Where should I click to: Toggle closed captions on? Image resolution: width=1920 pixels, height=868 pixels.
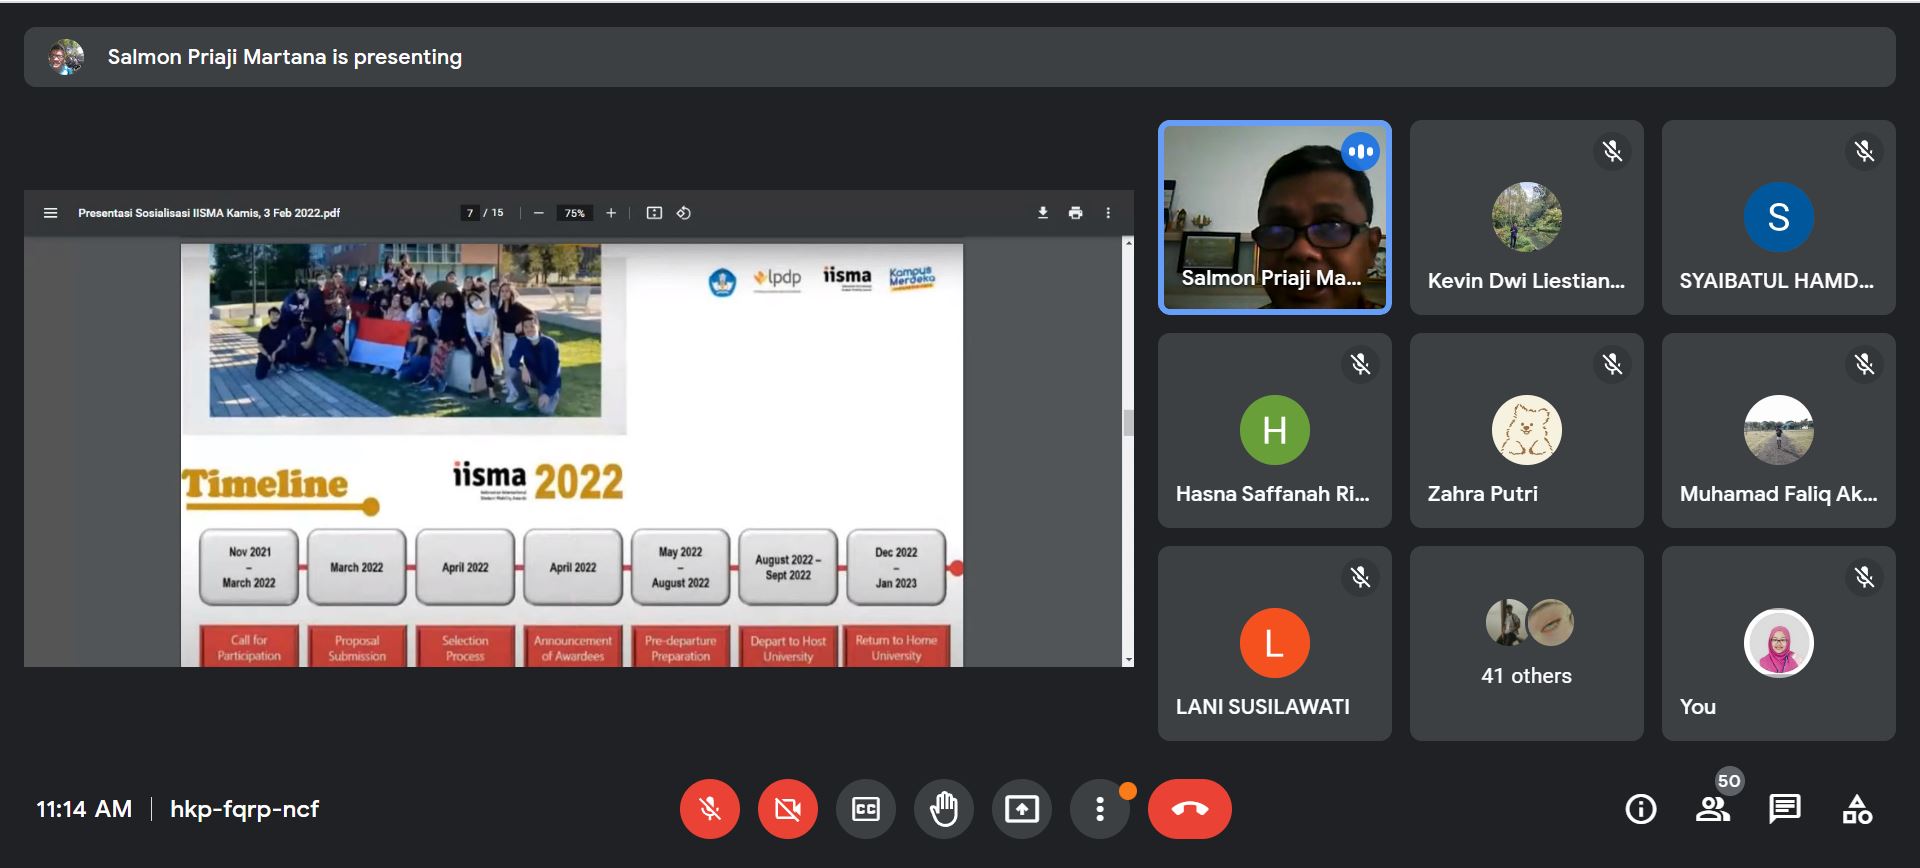[866, 809]
